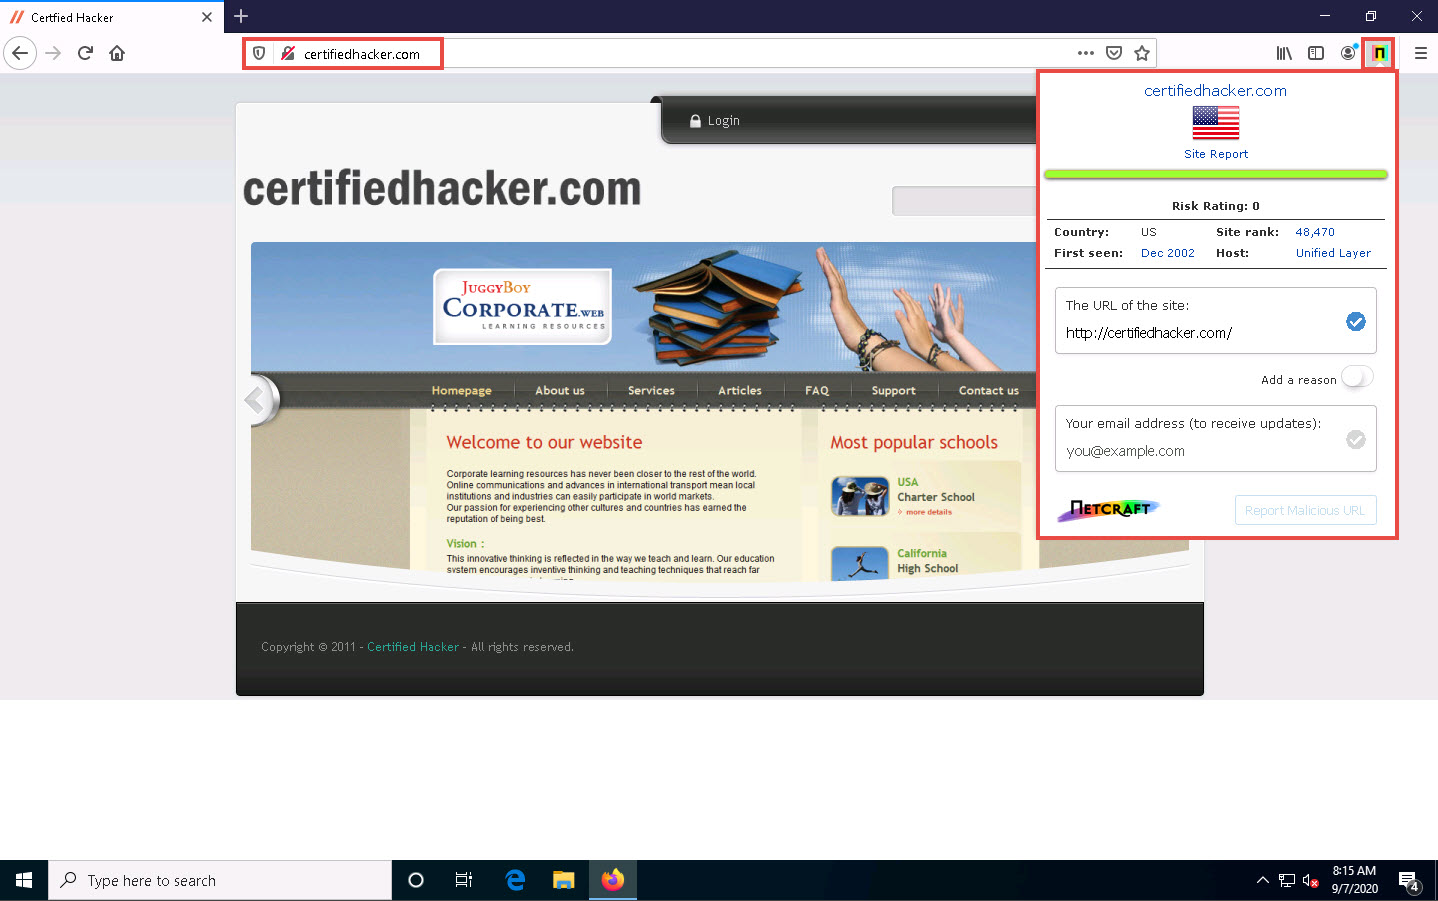
Task: Open the Windows Start menu
Action: 24,880
